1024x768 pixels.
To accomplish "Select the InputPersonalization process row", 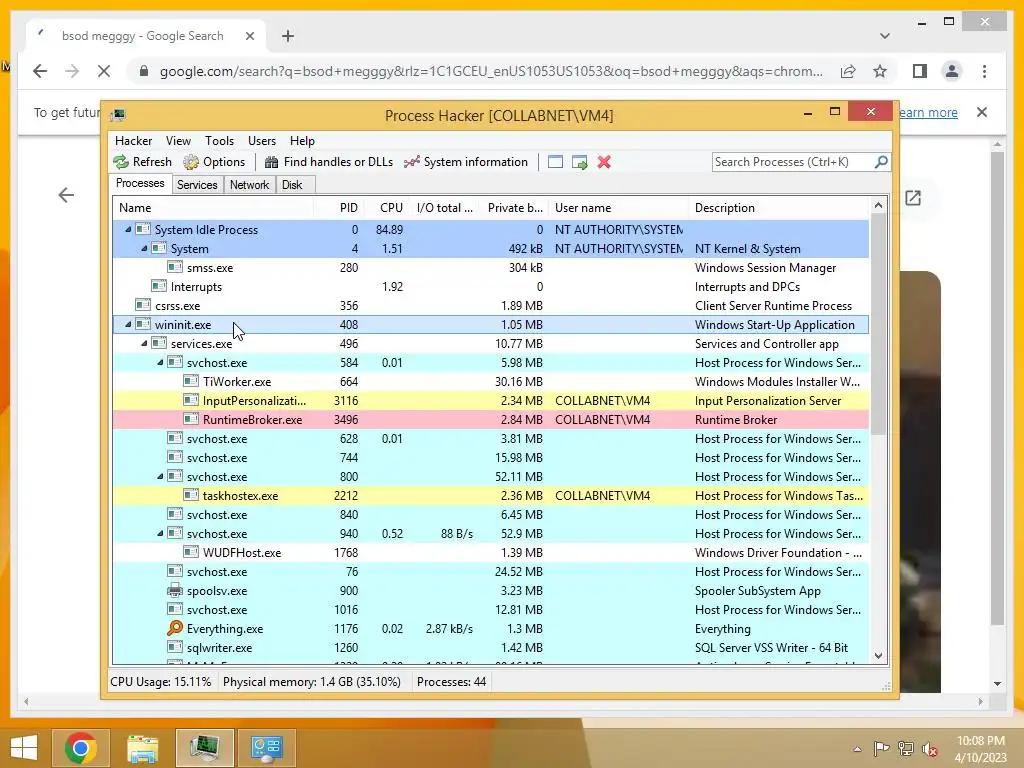I will [491, 400].
